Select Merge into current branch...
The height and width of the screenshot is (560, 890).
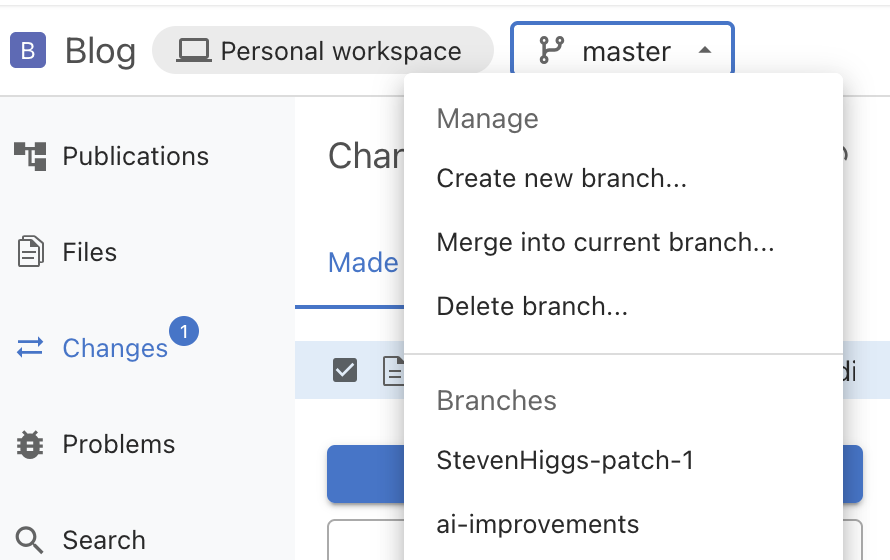coord(605,243)
